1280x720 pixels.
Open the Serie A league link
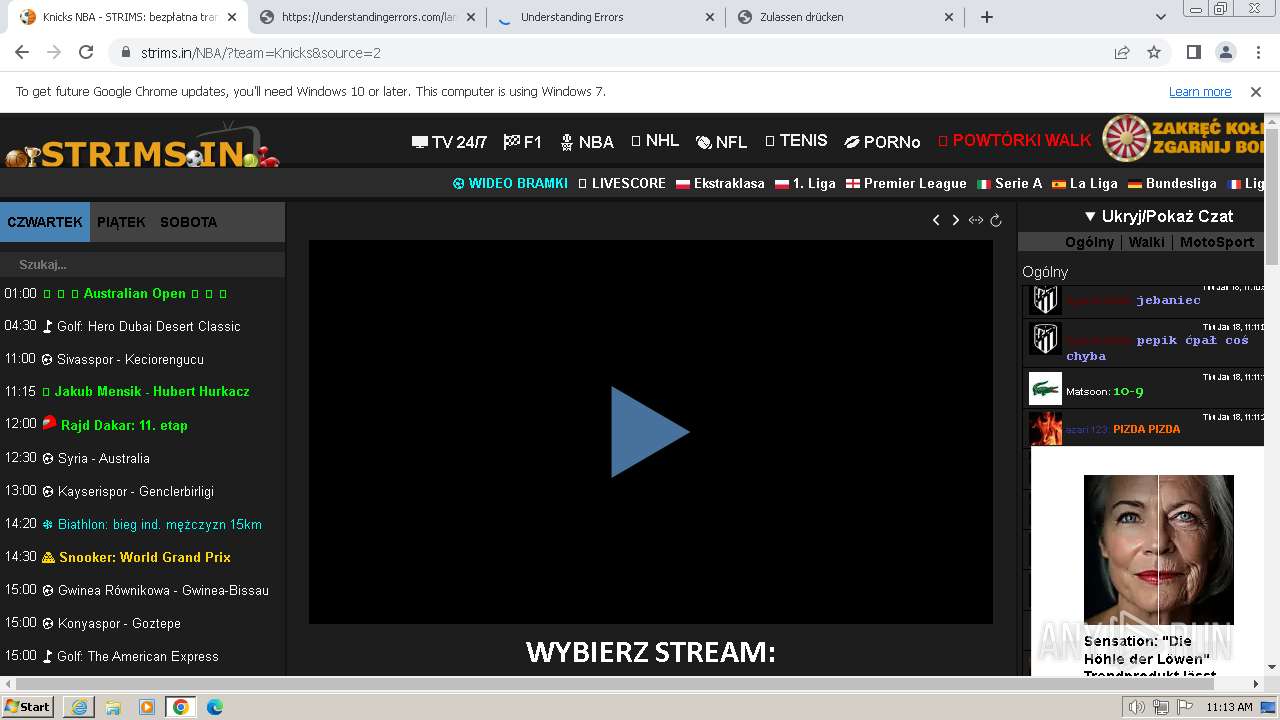pos(1009,183)
